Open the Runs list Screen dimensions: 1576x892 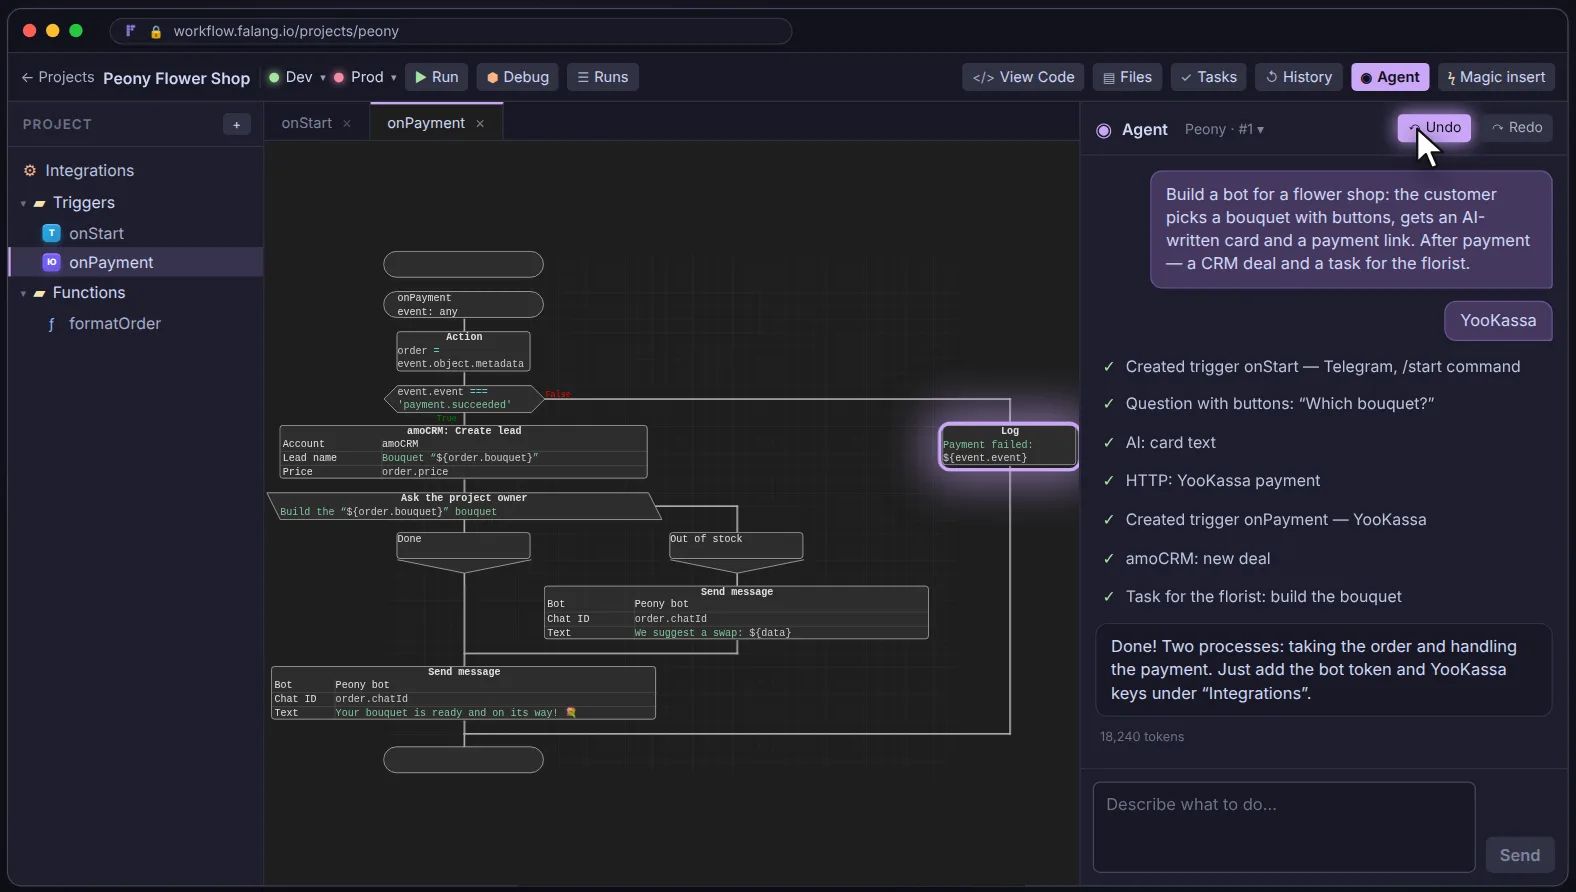(x=603, y=77)
